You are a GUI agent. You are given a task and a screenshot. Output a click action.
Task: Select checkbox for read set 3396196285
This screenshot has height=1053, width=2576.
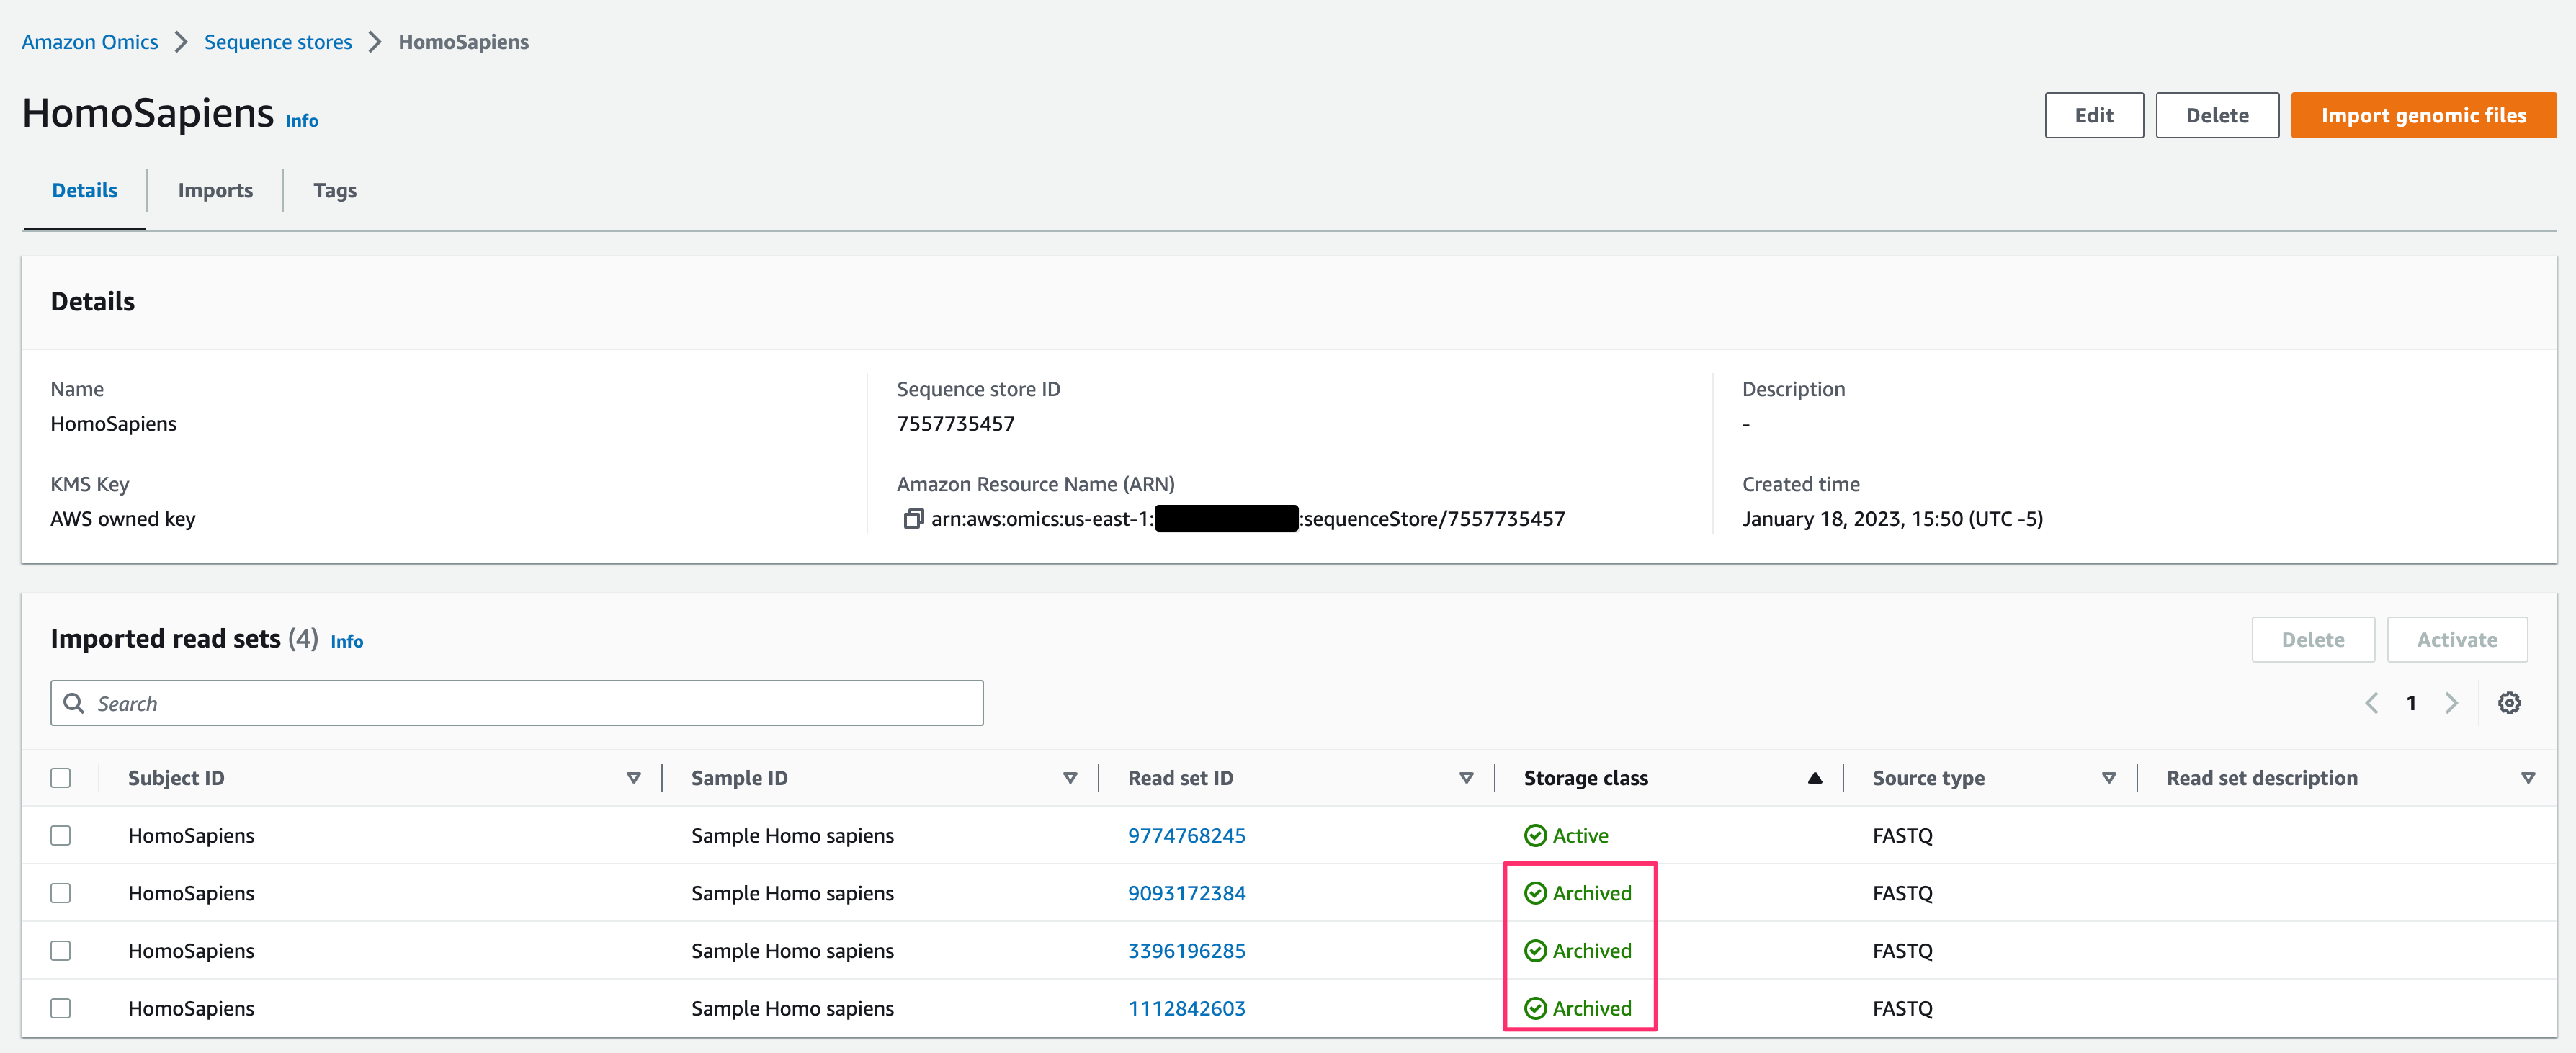61,951
